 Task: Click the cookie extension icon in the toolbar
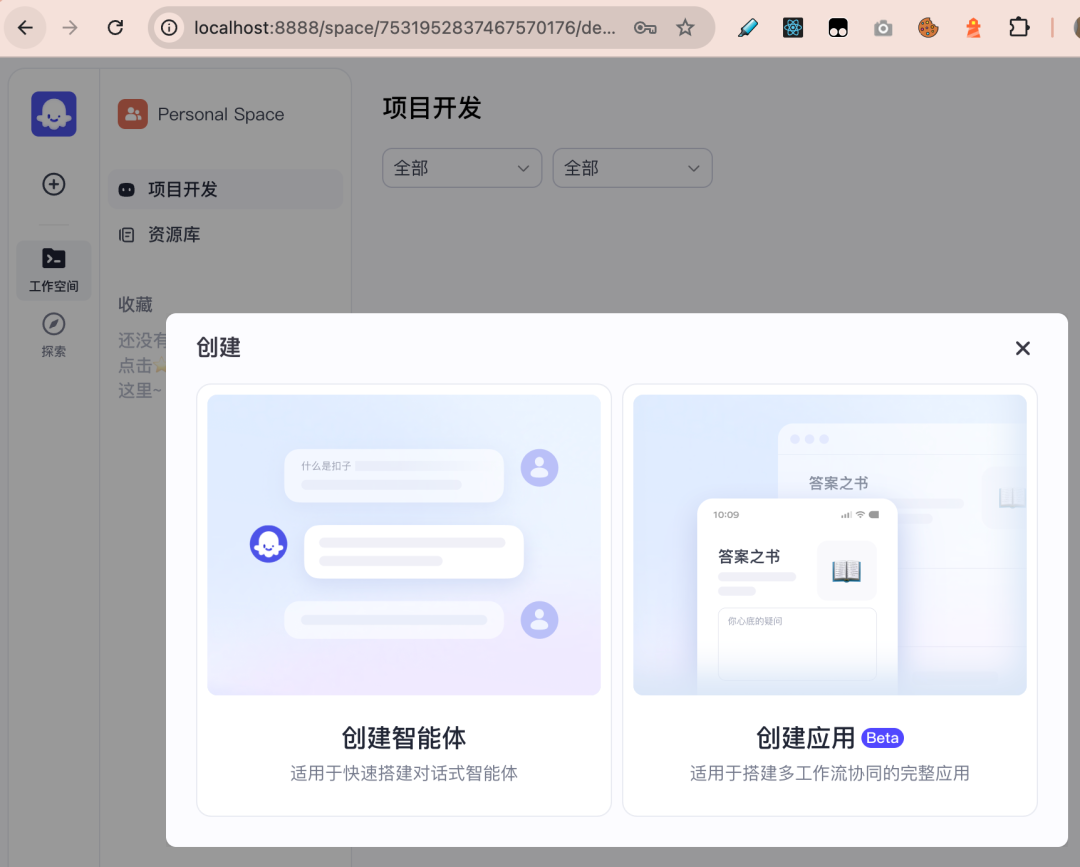pyautogui.click(x=928, y=27)
